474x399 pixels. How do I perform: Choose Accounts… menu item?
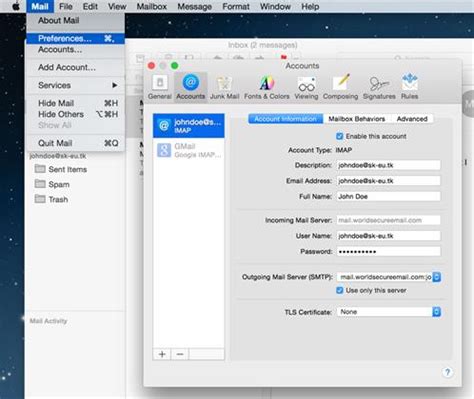[76, 50]
